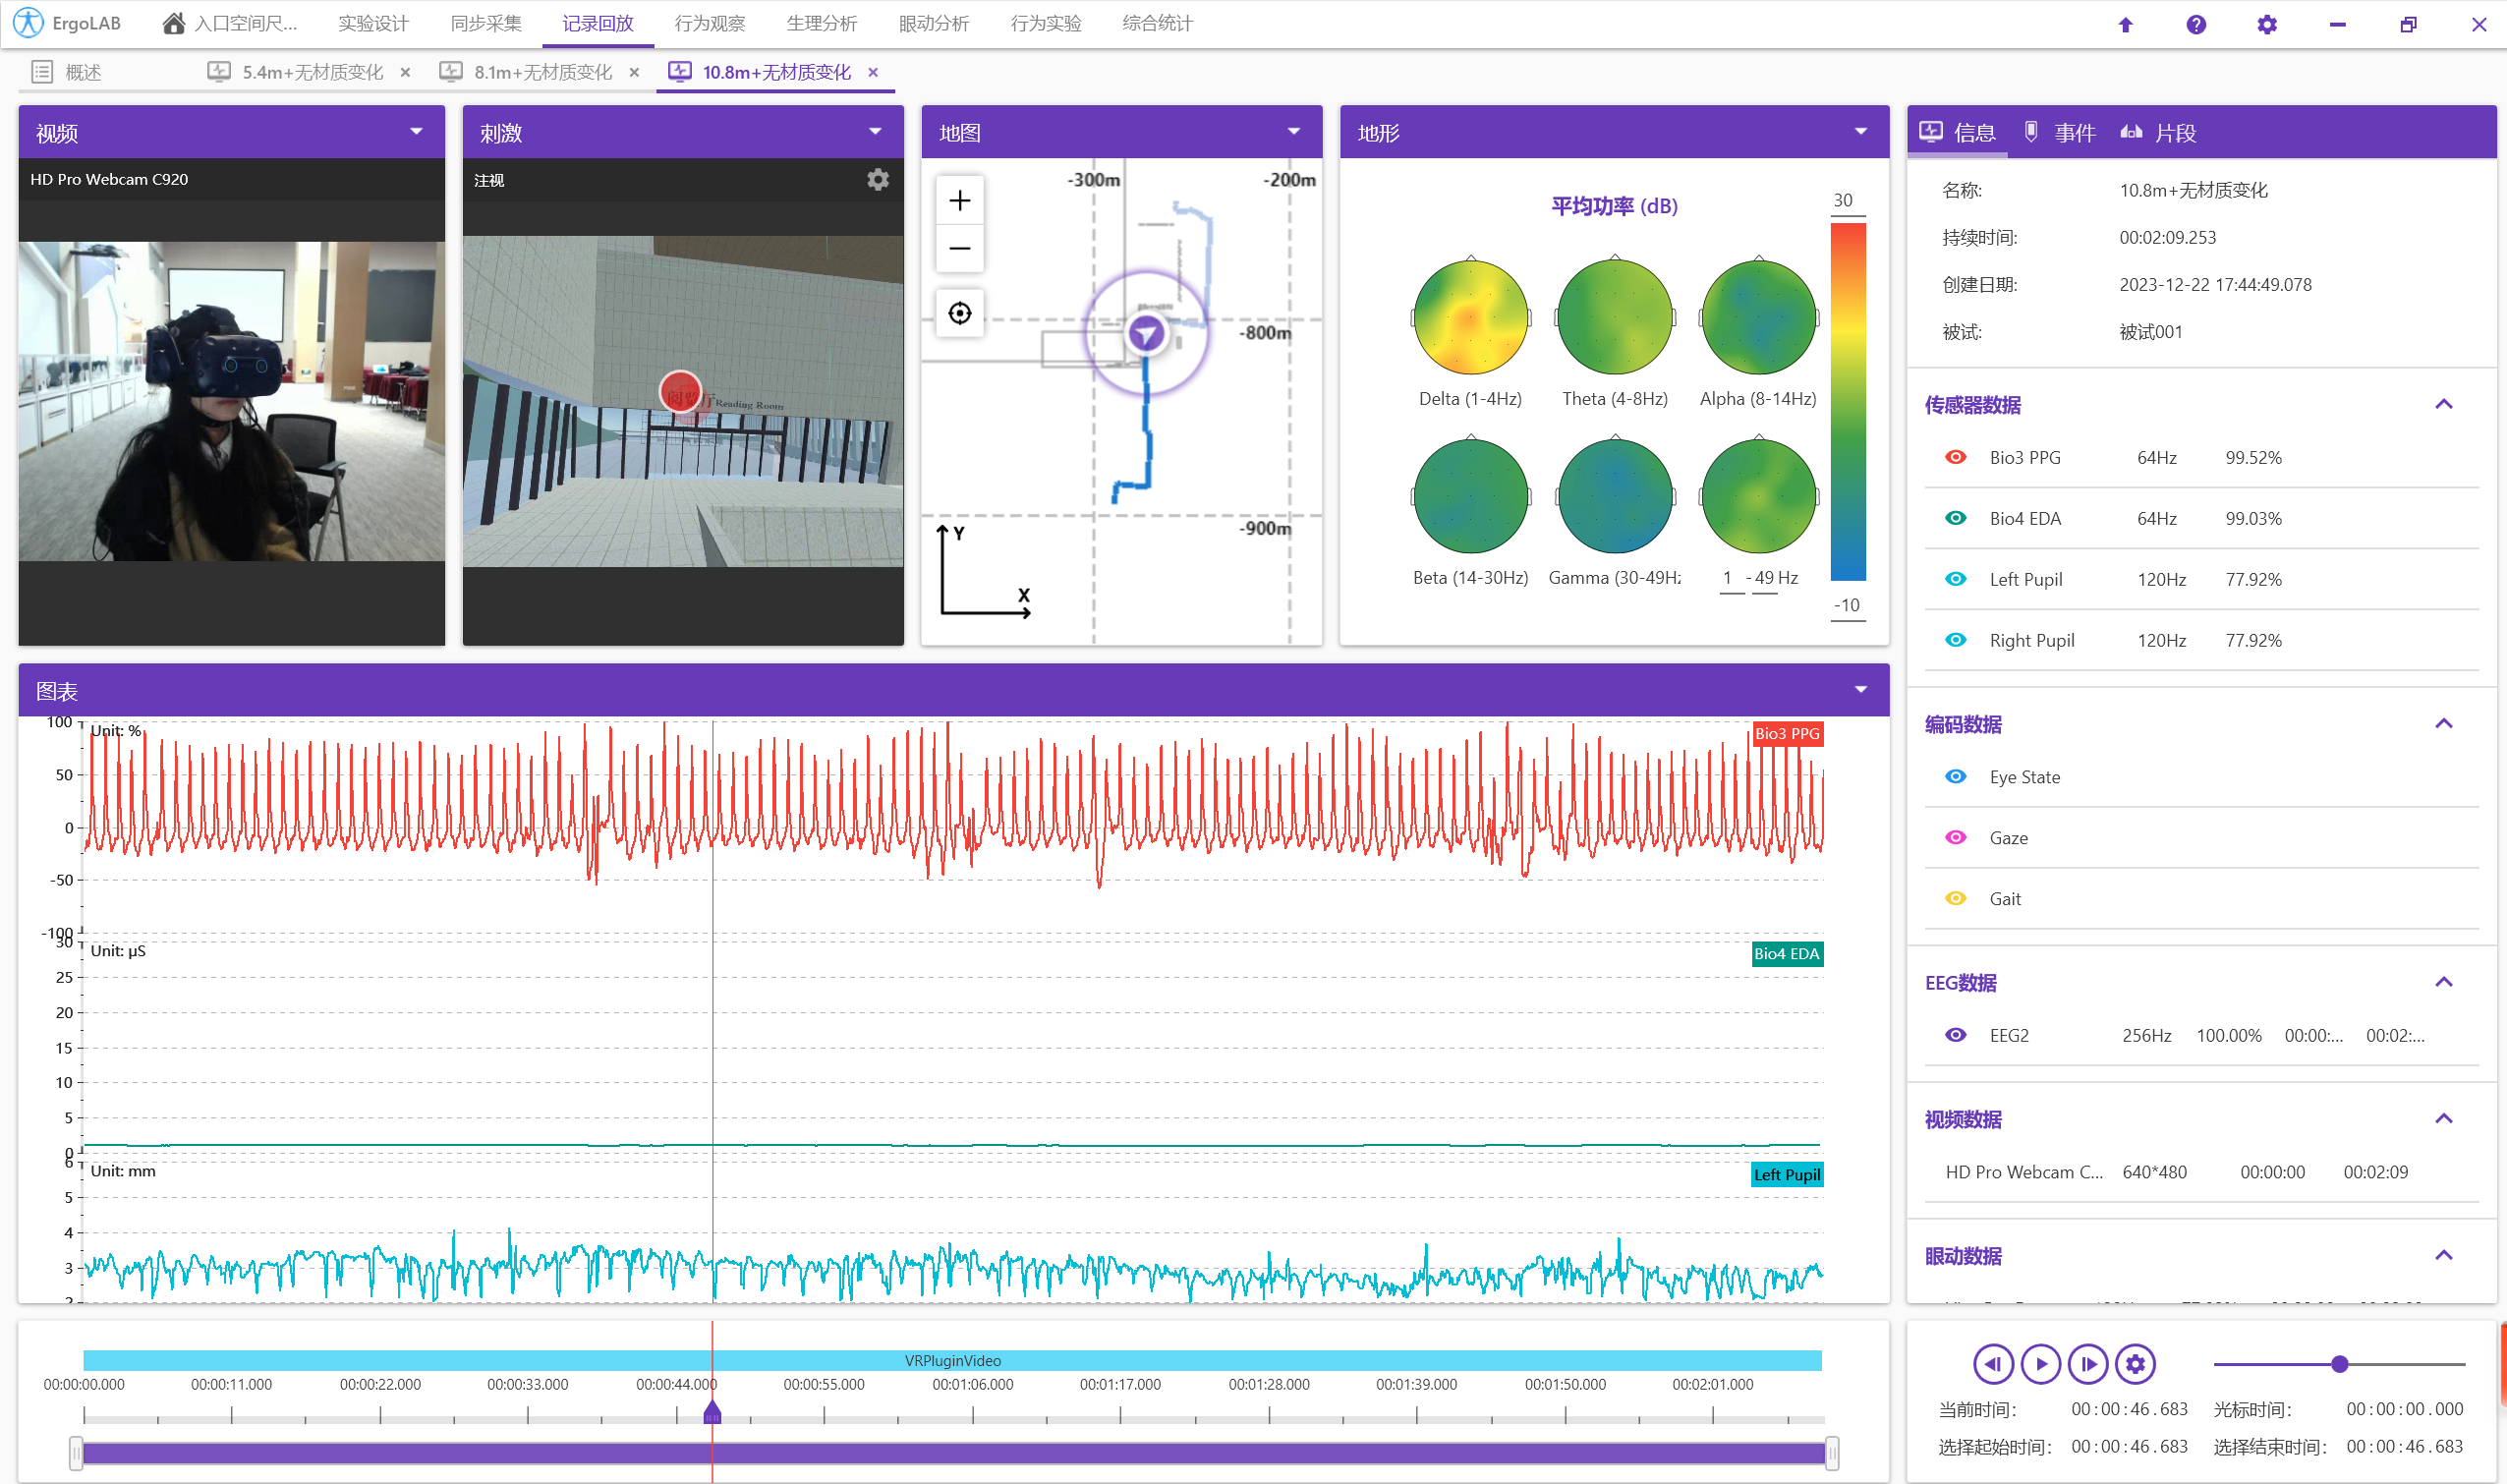Click the map recenter target icon

click(x=959, y=314)
